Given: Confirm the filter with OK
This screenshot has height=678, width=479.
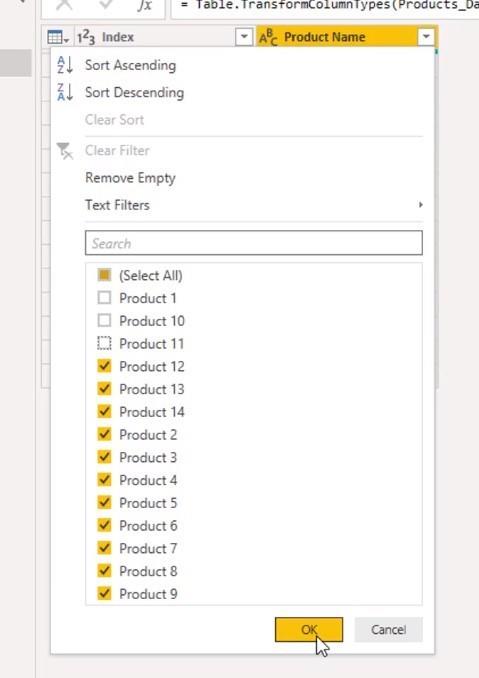Looking at the screenshot, I should (x=309, y=630).
